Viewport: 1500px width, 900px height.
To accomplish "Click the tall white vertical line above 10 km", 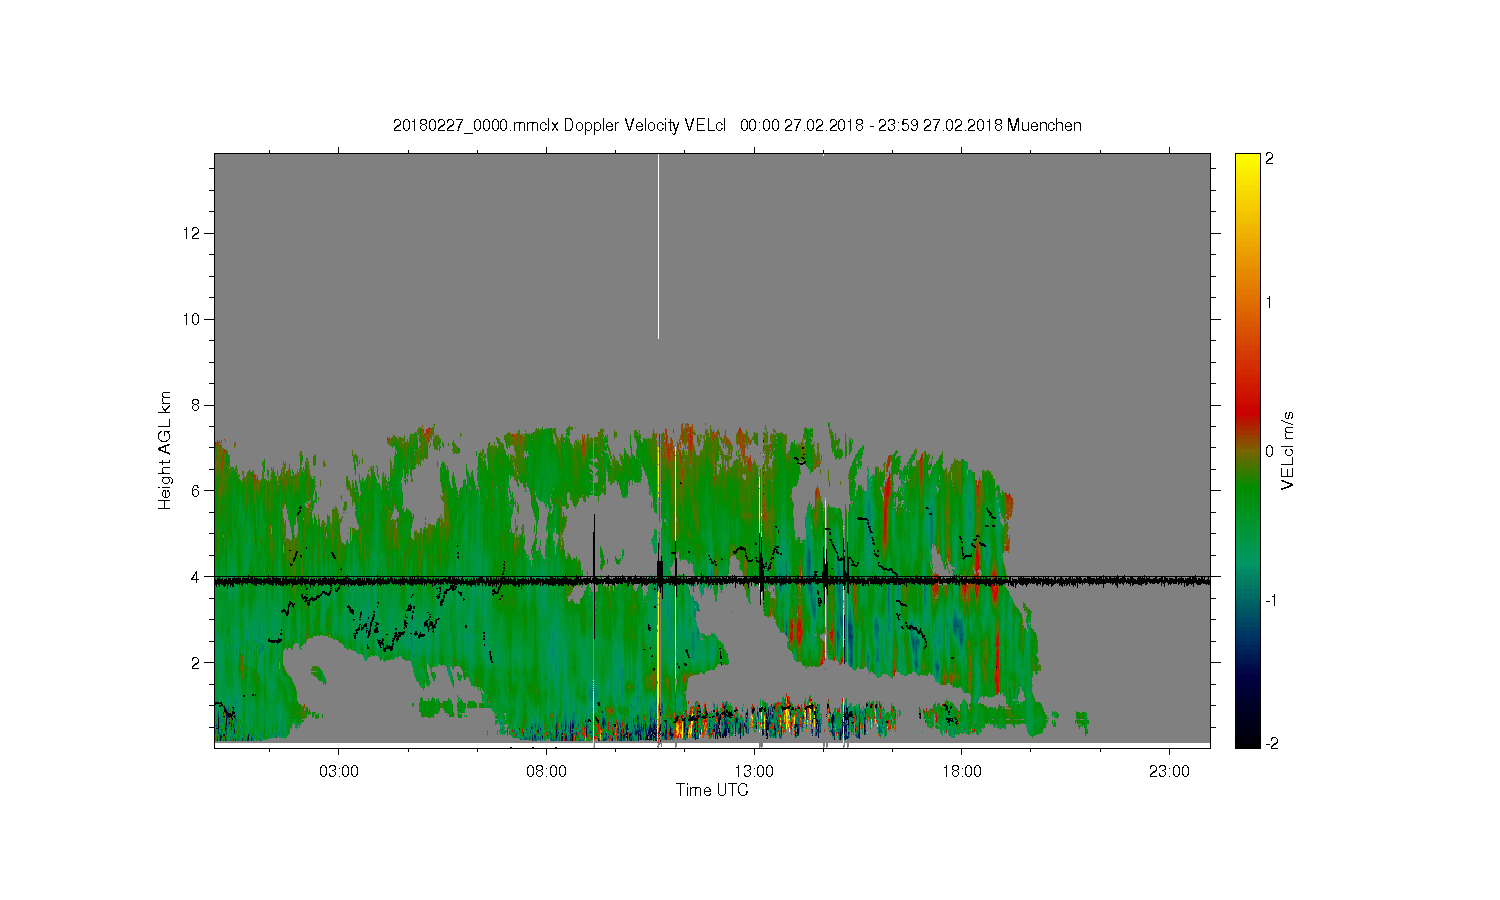I will 658,246.
